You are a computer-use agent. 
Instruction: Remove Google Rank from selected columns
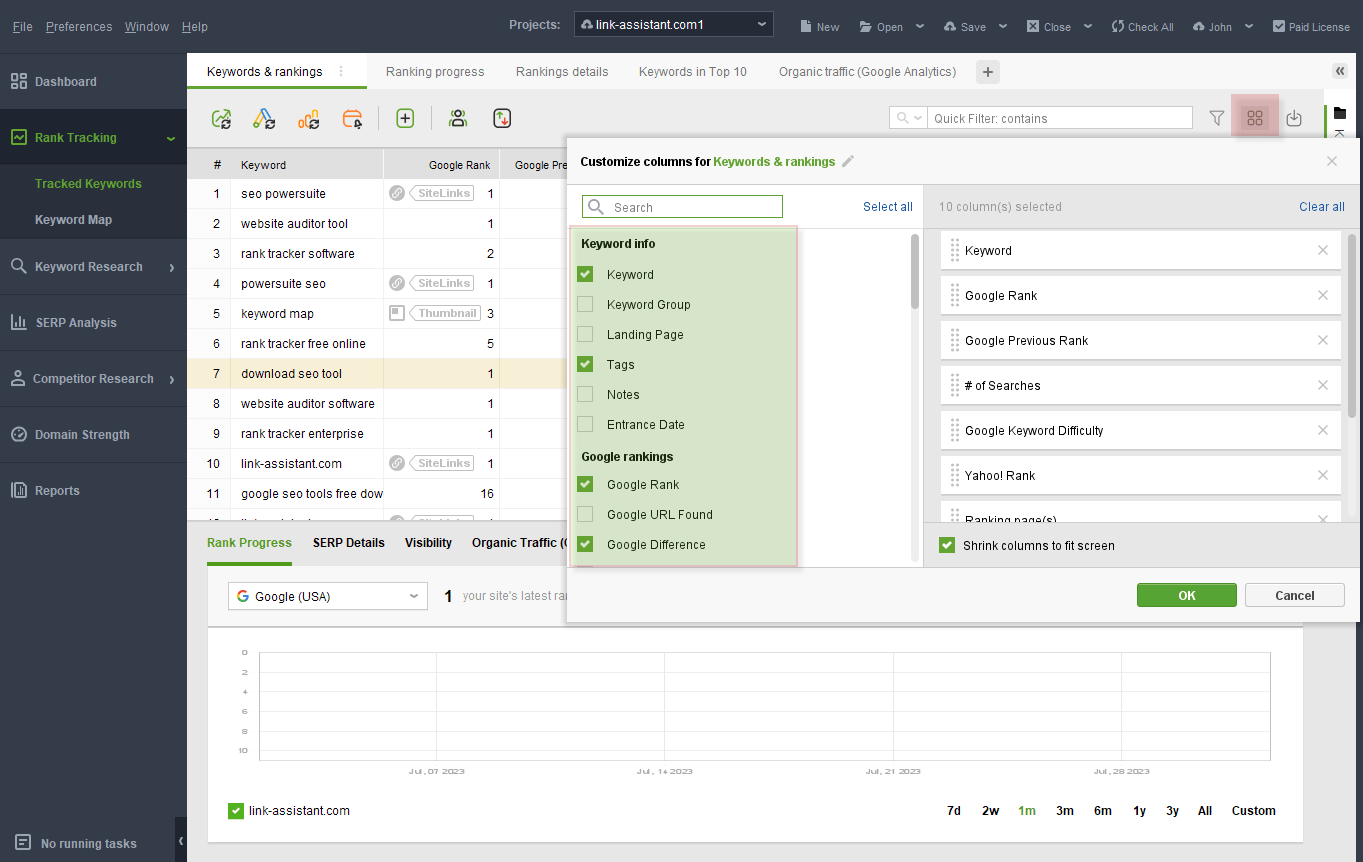[x=1323, y=295]
